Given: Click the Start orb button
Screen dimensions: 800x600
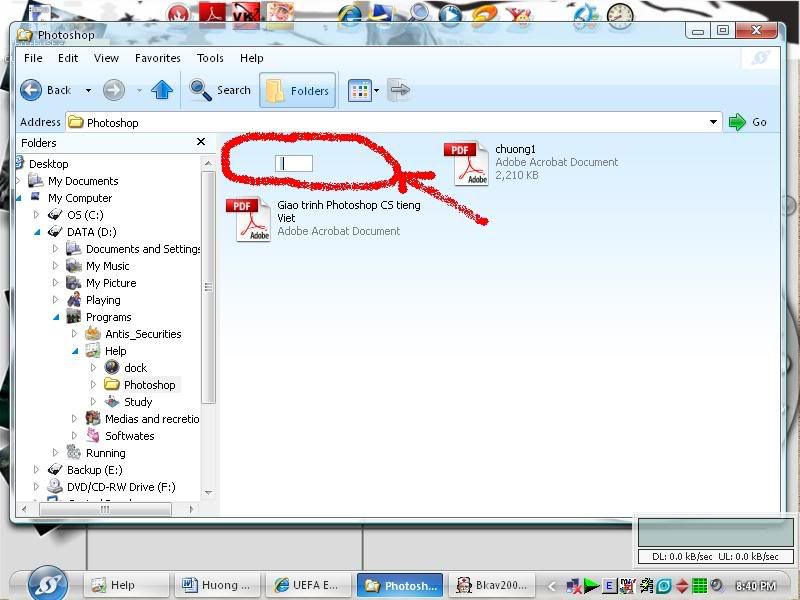Looking at the screenshot, I should click(x=47, y=584).
